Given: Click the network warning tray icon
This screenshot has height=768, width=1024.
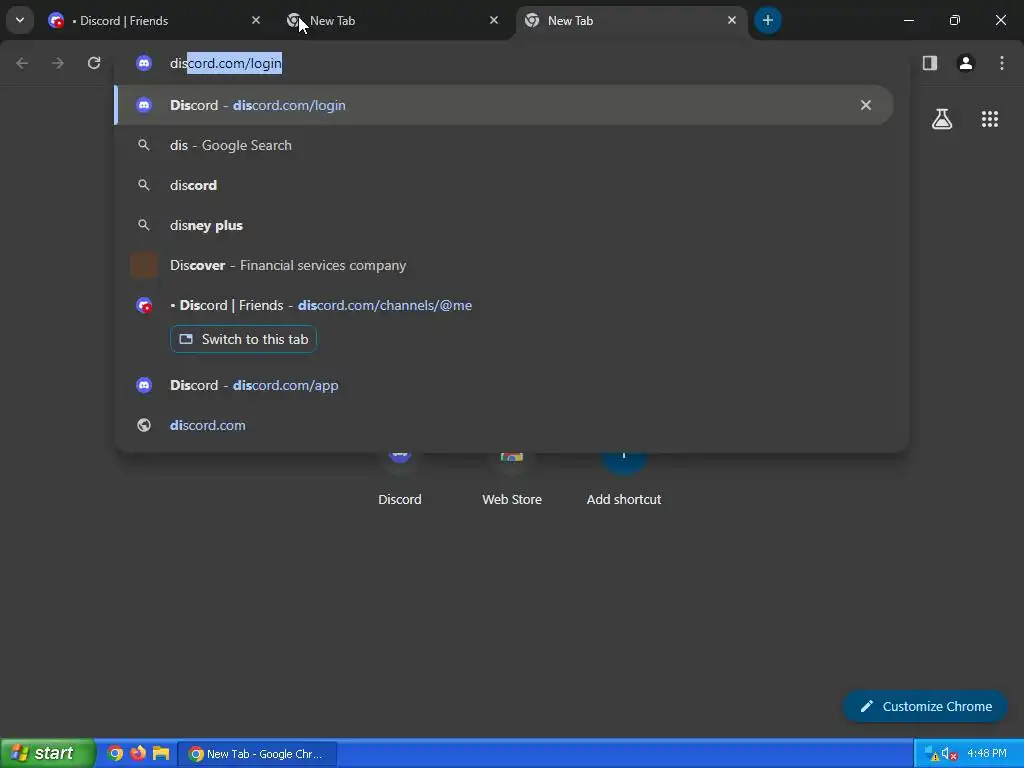Looking at the screenshot, I should (x=931, y=754).
